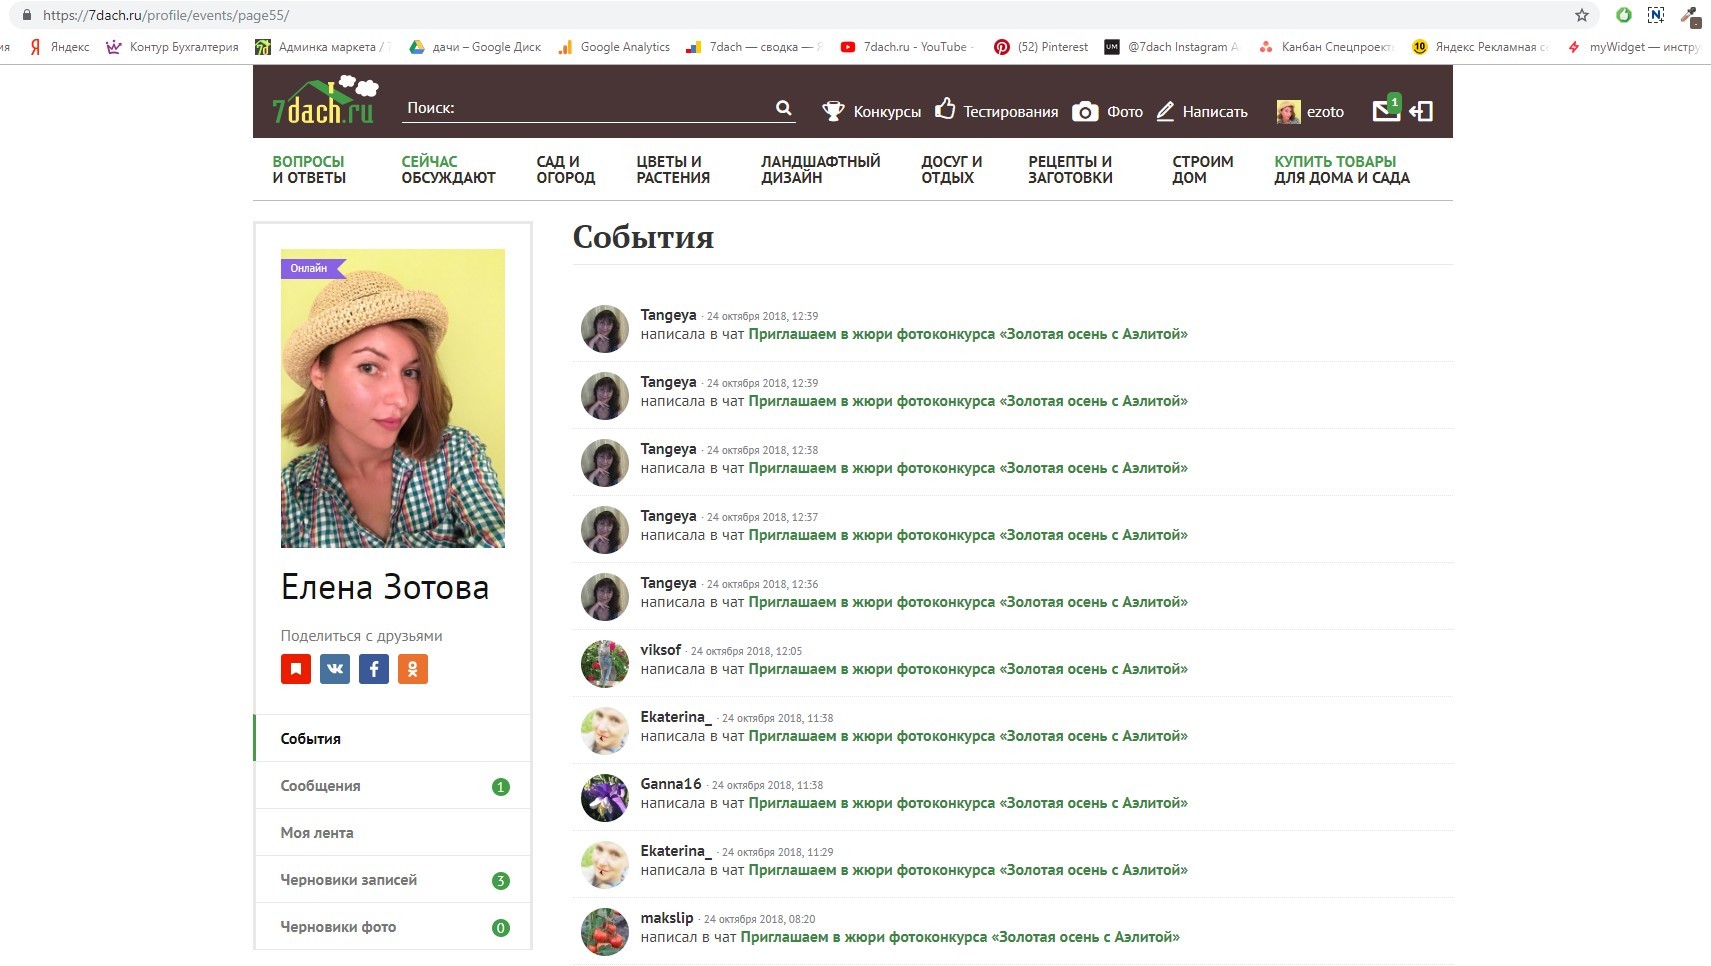The width and height of the screenshot is (1711, 966).
Task: Click Тестирования link in header
Action: 1010,112
